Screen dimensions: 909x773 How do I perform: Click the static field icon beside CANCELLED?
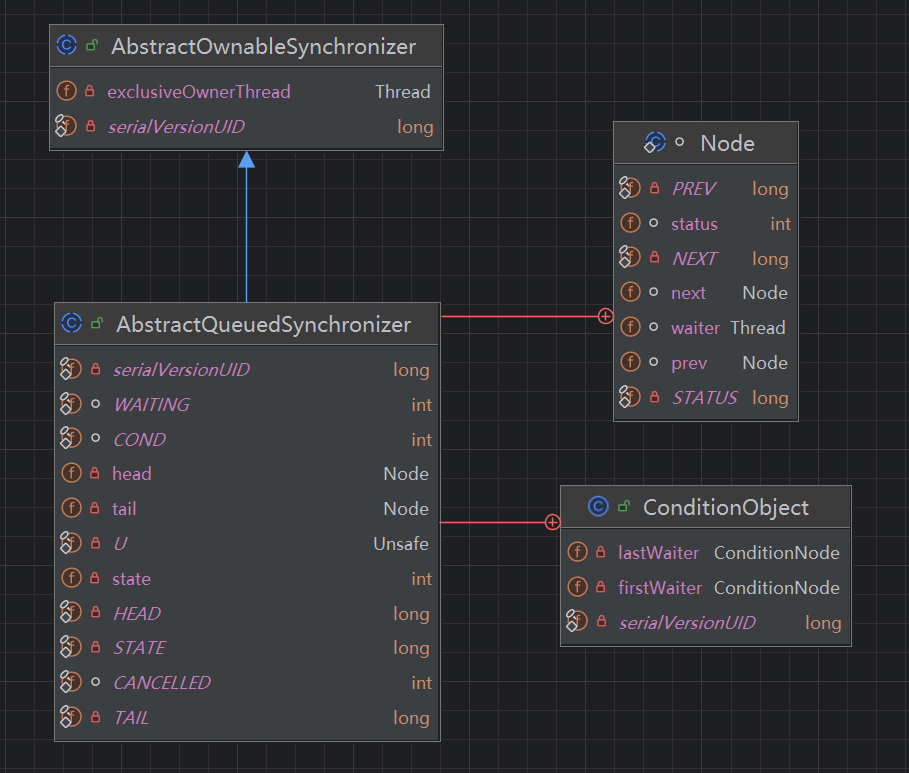[69, 683]
